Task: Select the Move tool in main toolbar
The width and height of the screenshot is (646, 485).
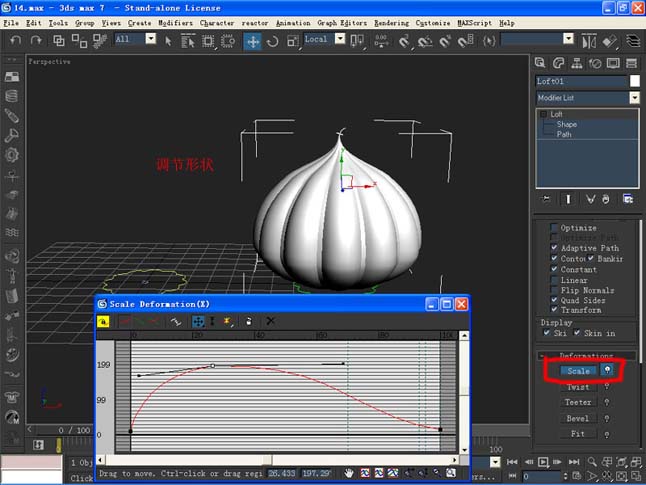Action: point(253,40)
